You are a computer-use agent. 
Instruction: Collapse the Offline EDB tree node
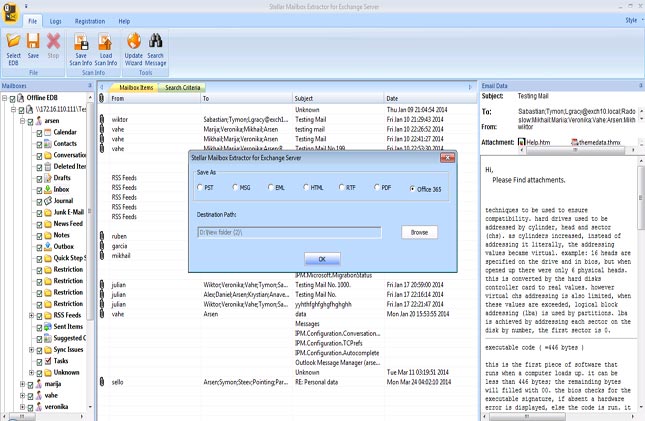5,98
